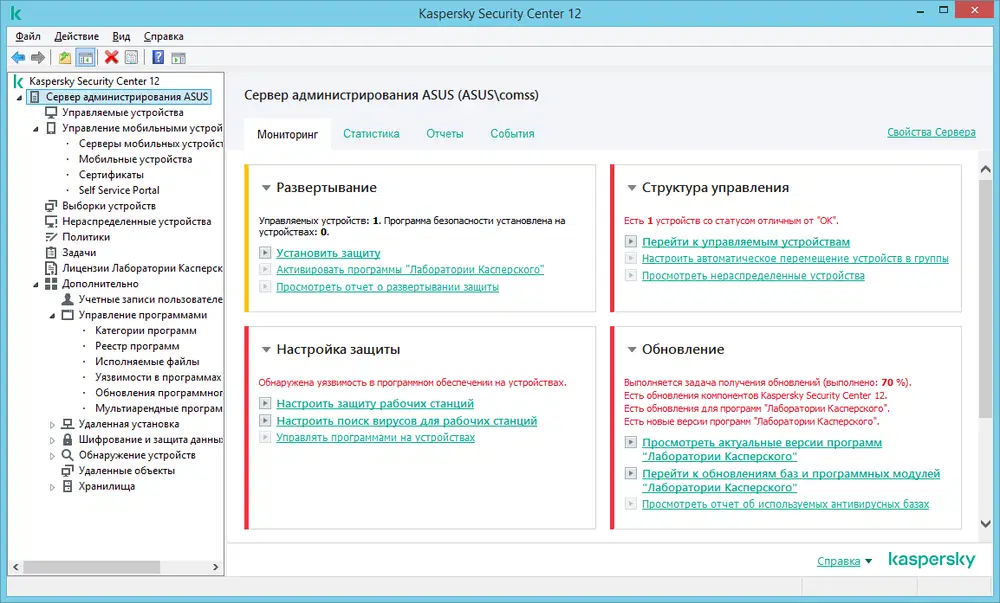The image size is (1000, 603).
Task: Expand the Удаленная установка tree node
Action: [53, 424]
